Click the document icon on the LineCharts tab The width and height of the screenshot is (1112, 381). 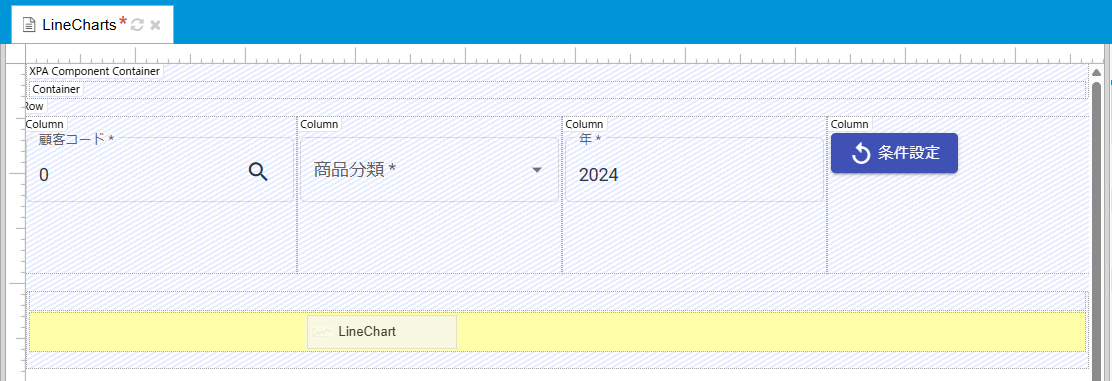29,25
